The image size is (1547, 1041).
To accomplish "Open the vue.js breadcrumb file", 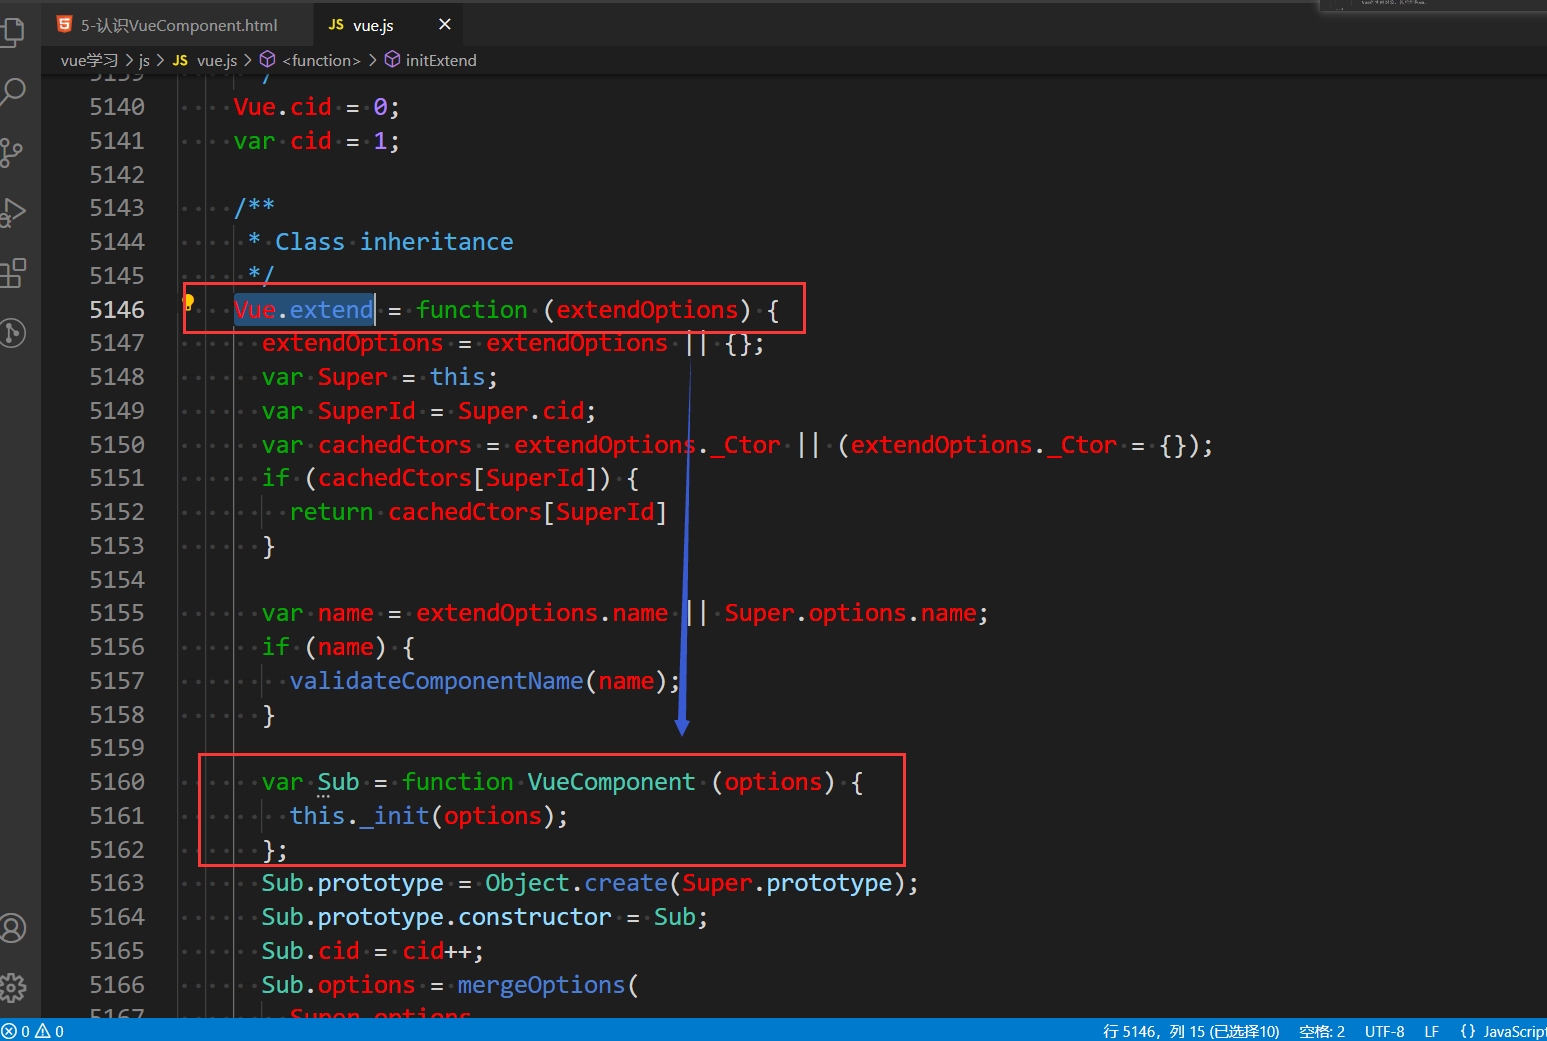I will 217,60.
